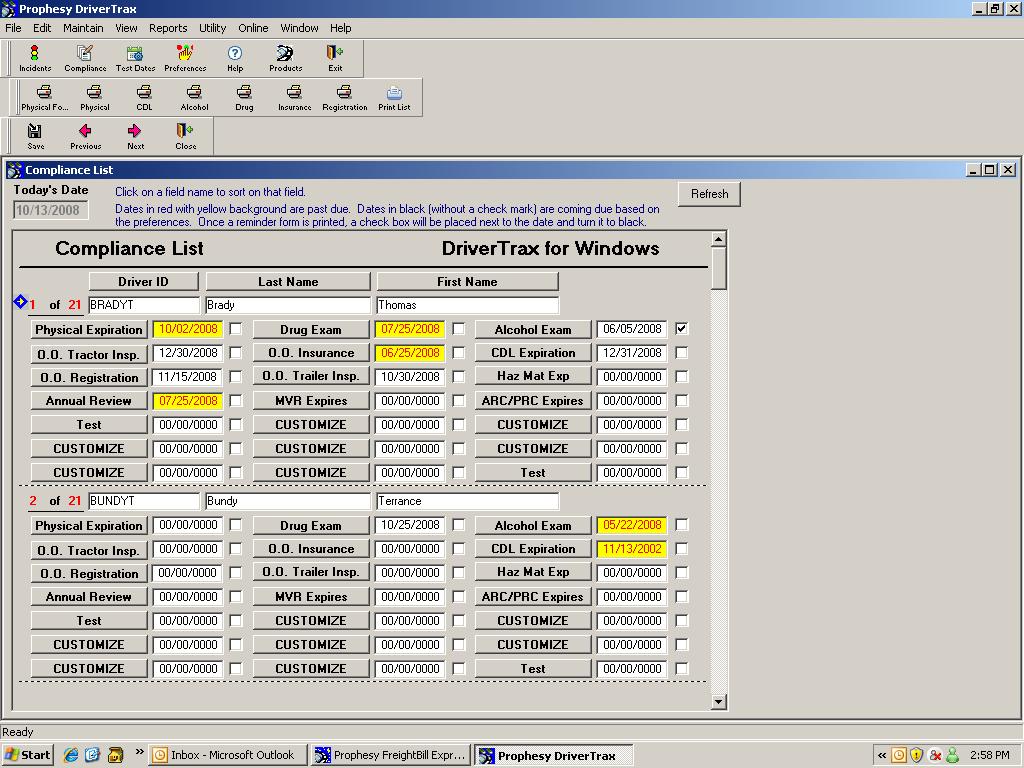Print the Physical Form reminder
The image size is (1024, 768).
[44, 98]
